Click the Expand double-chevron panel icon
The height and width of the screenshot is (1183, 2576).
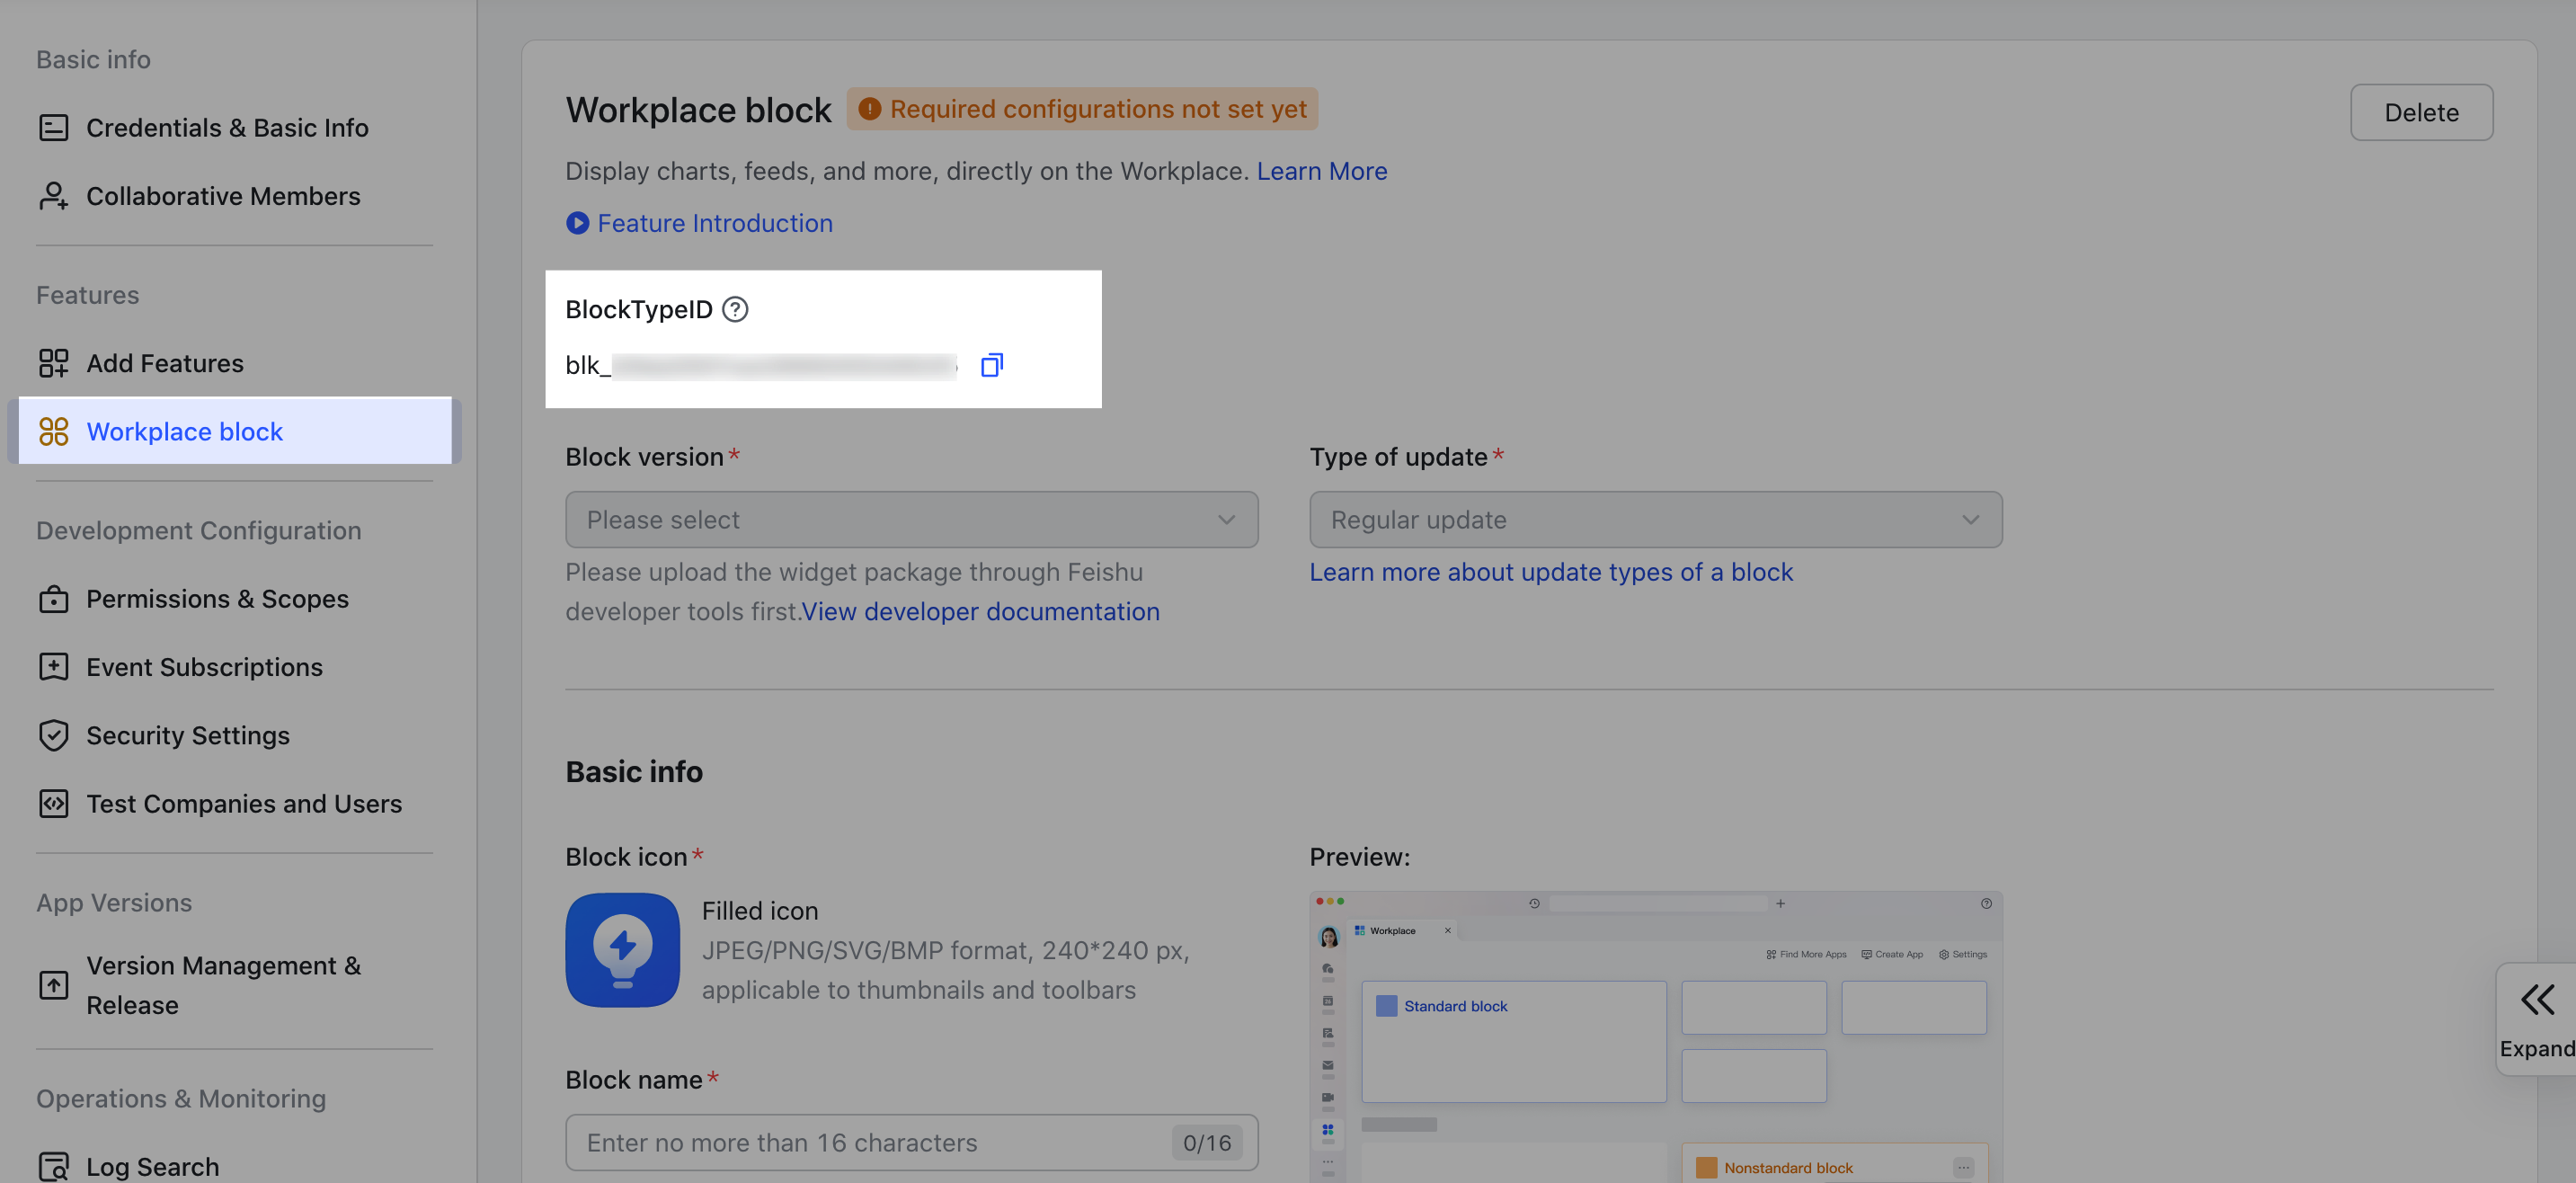point(2537,999)
